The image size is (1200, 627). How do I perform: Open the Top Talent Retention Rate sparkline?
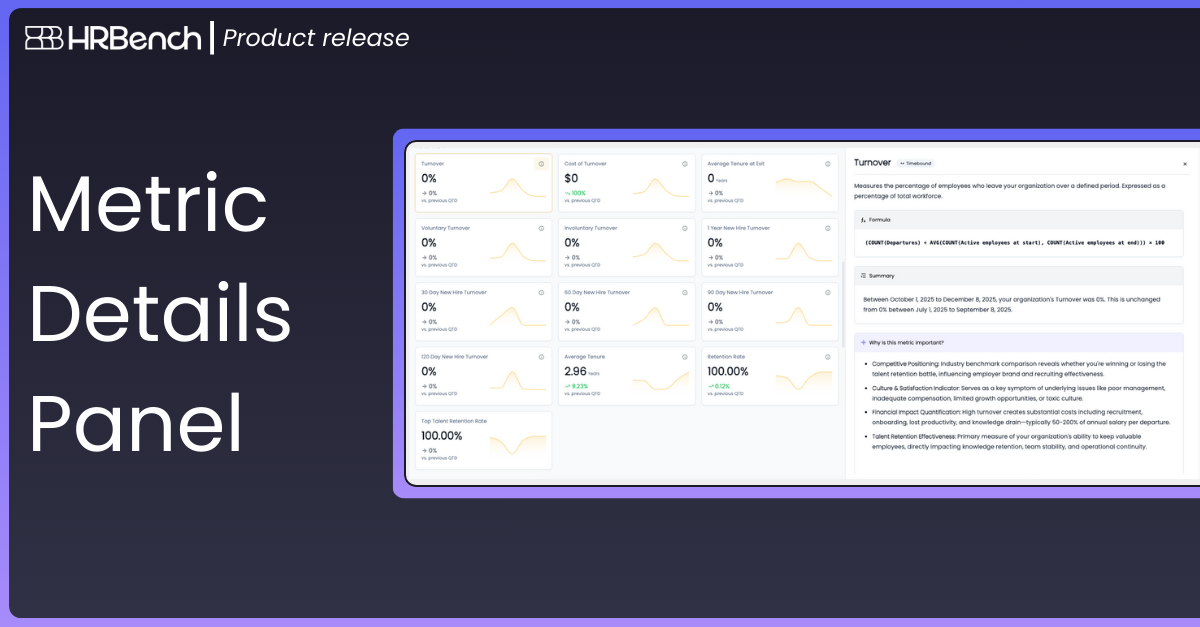click(x=517, y=444)
